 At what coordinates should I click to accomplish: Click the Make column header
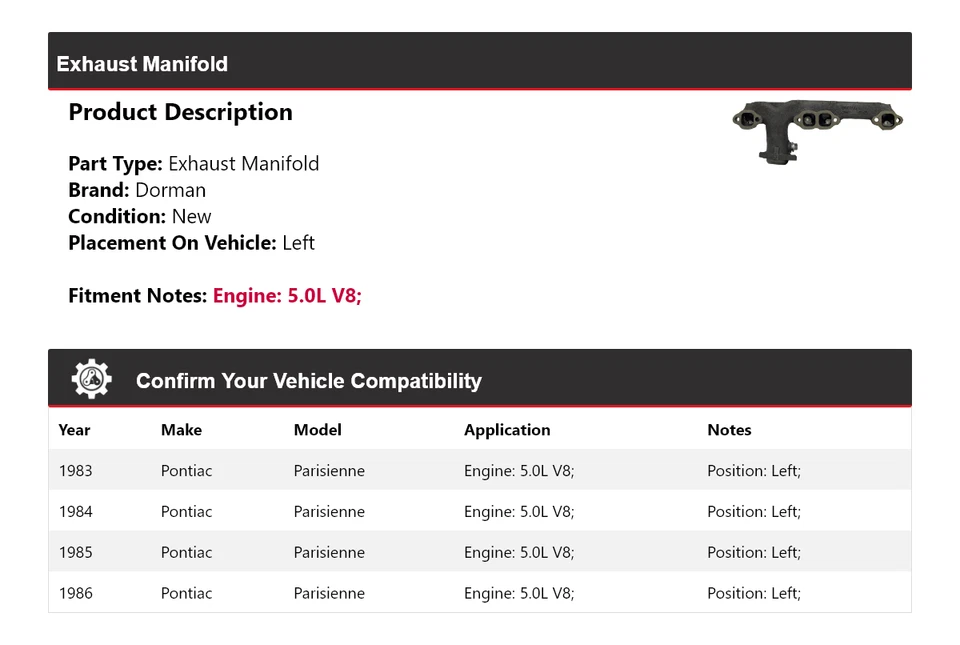coord(181,430)
